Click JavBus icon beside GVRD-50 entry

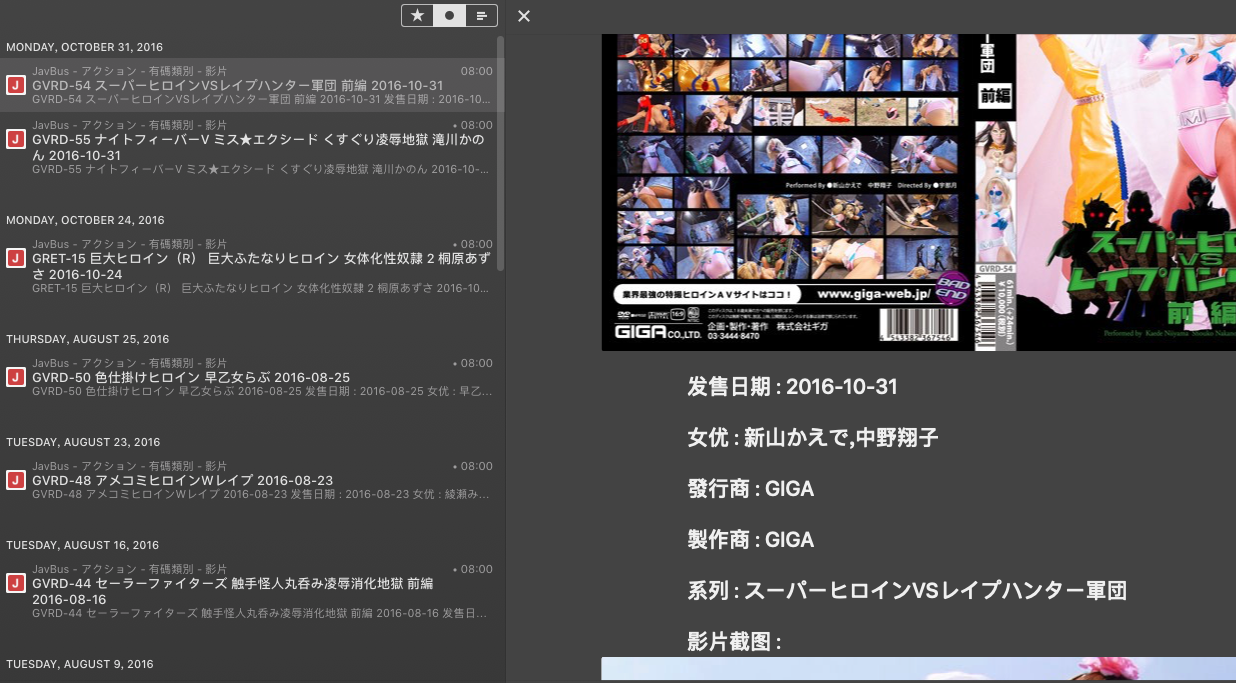pyautogui.click(x=15, y=377)
